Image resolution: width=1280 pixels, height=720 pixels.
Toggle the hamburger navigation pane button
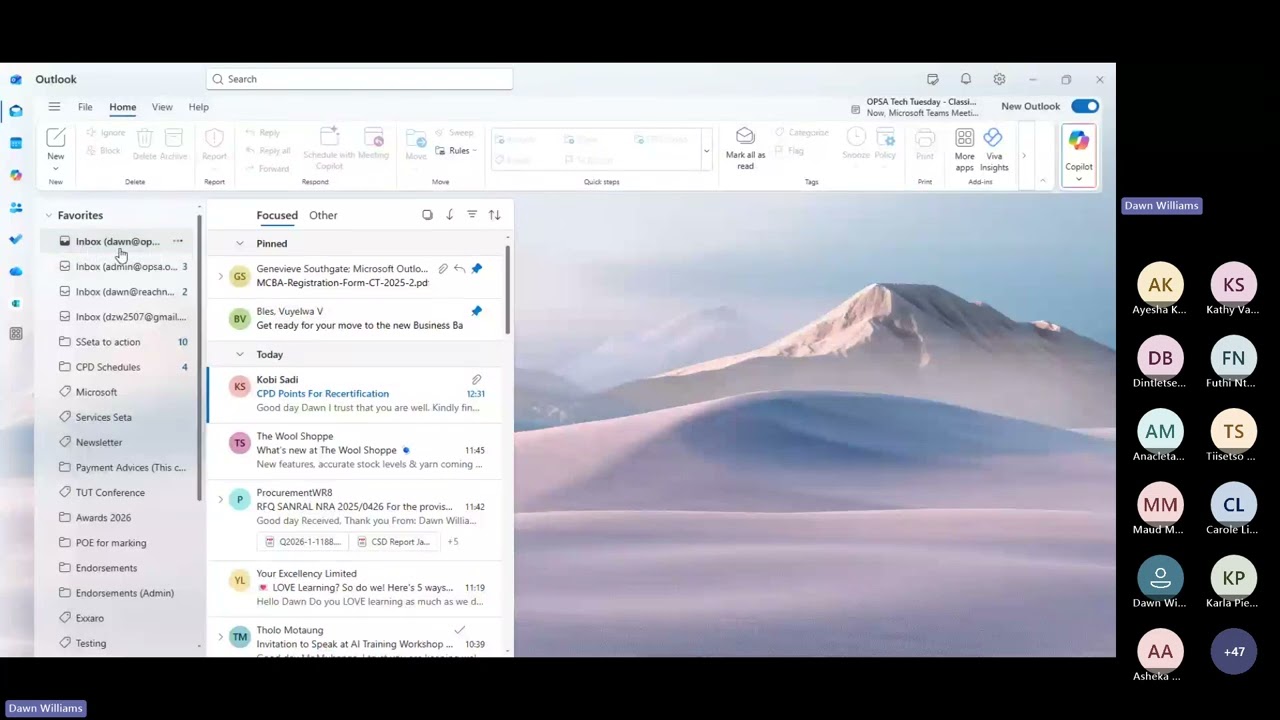tap(54, 107)
